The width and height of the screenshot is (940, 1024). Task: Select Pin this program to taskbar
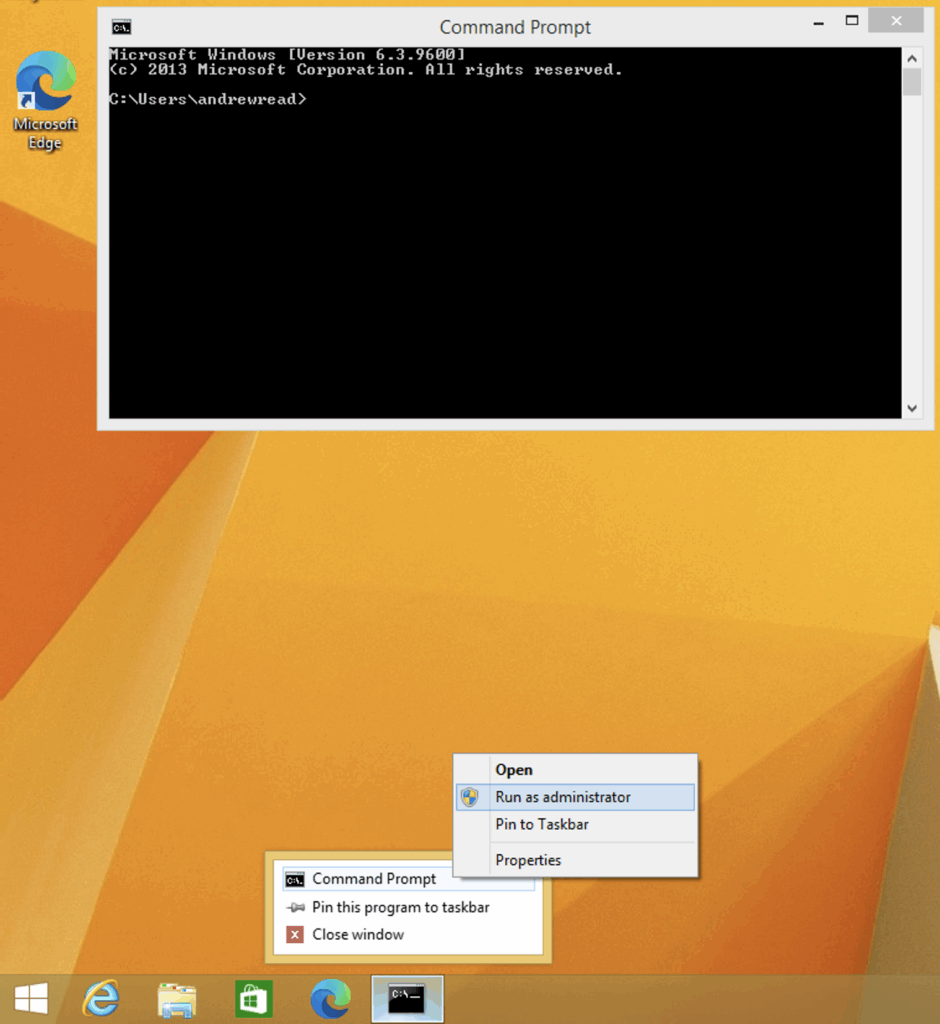tap(400, 907)
